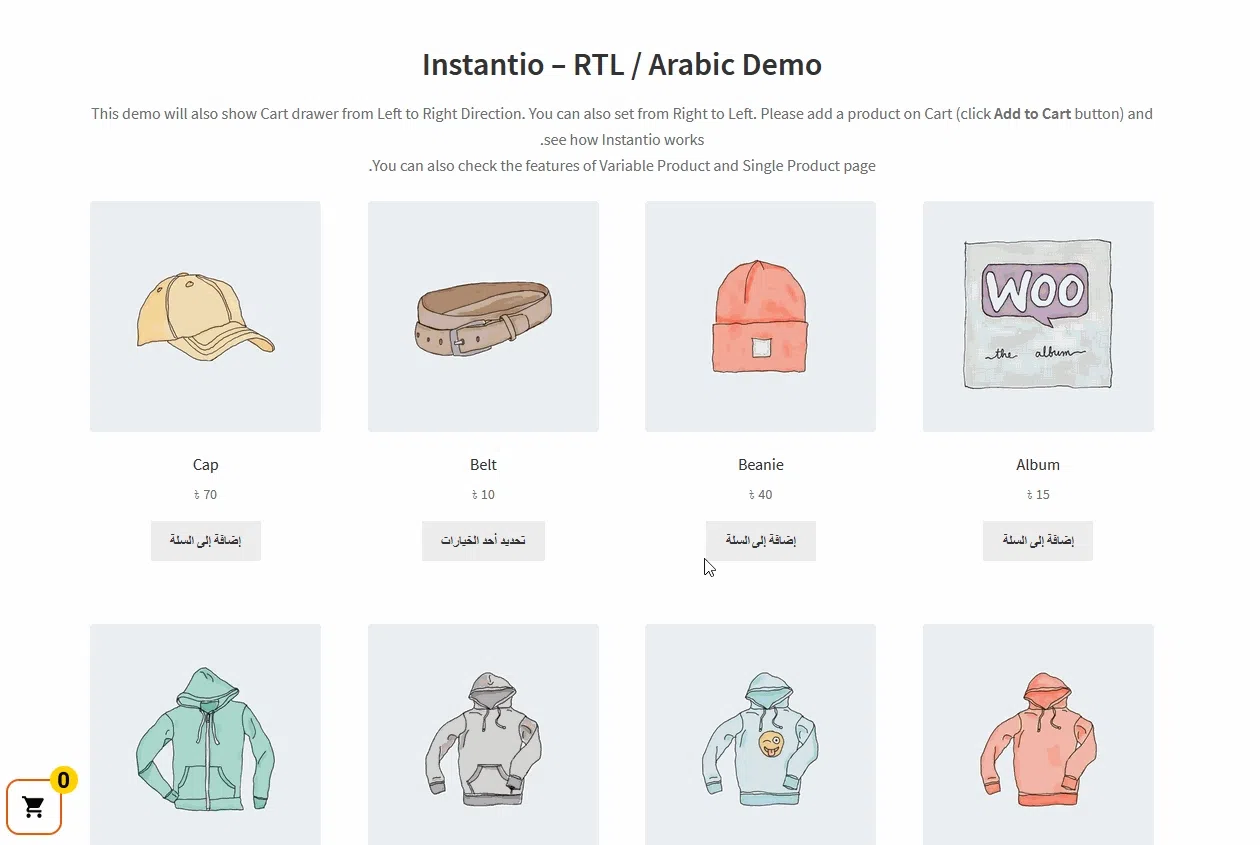Click the Variable Product and Single Product sentence

pyautogui.click(x=622, y=166)
